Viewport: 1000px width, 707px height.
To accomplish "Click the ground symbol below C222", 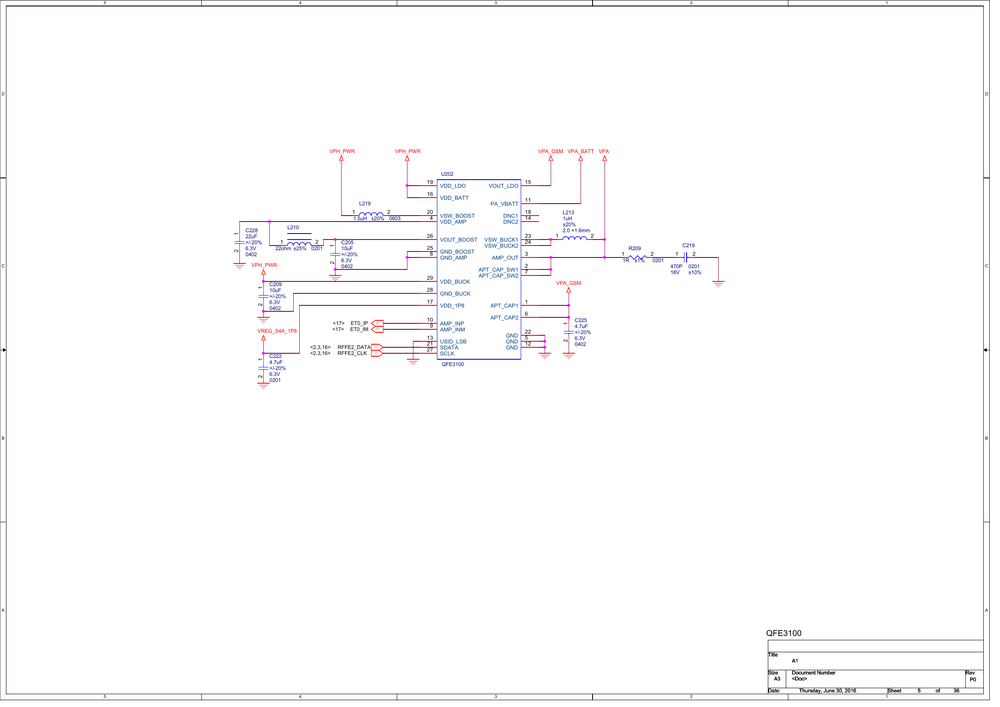I will click(x=263, y=385).
